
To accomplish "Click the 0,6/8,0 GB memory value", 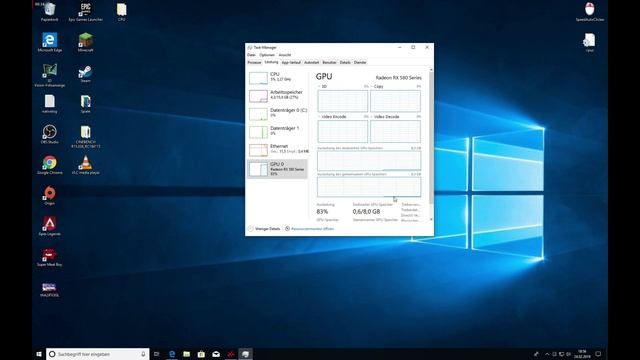I will pos(366,211).
